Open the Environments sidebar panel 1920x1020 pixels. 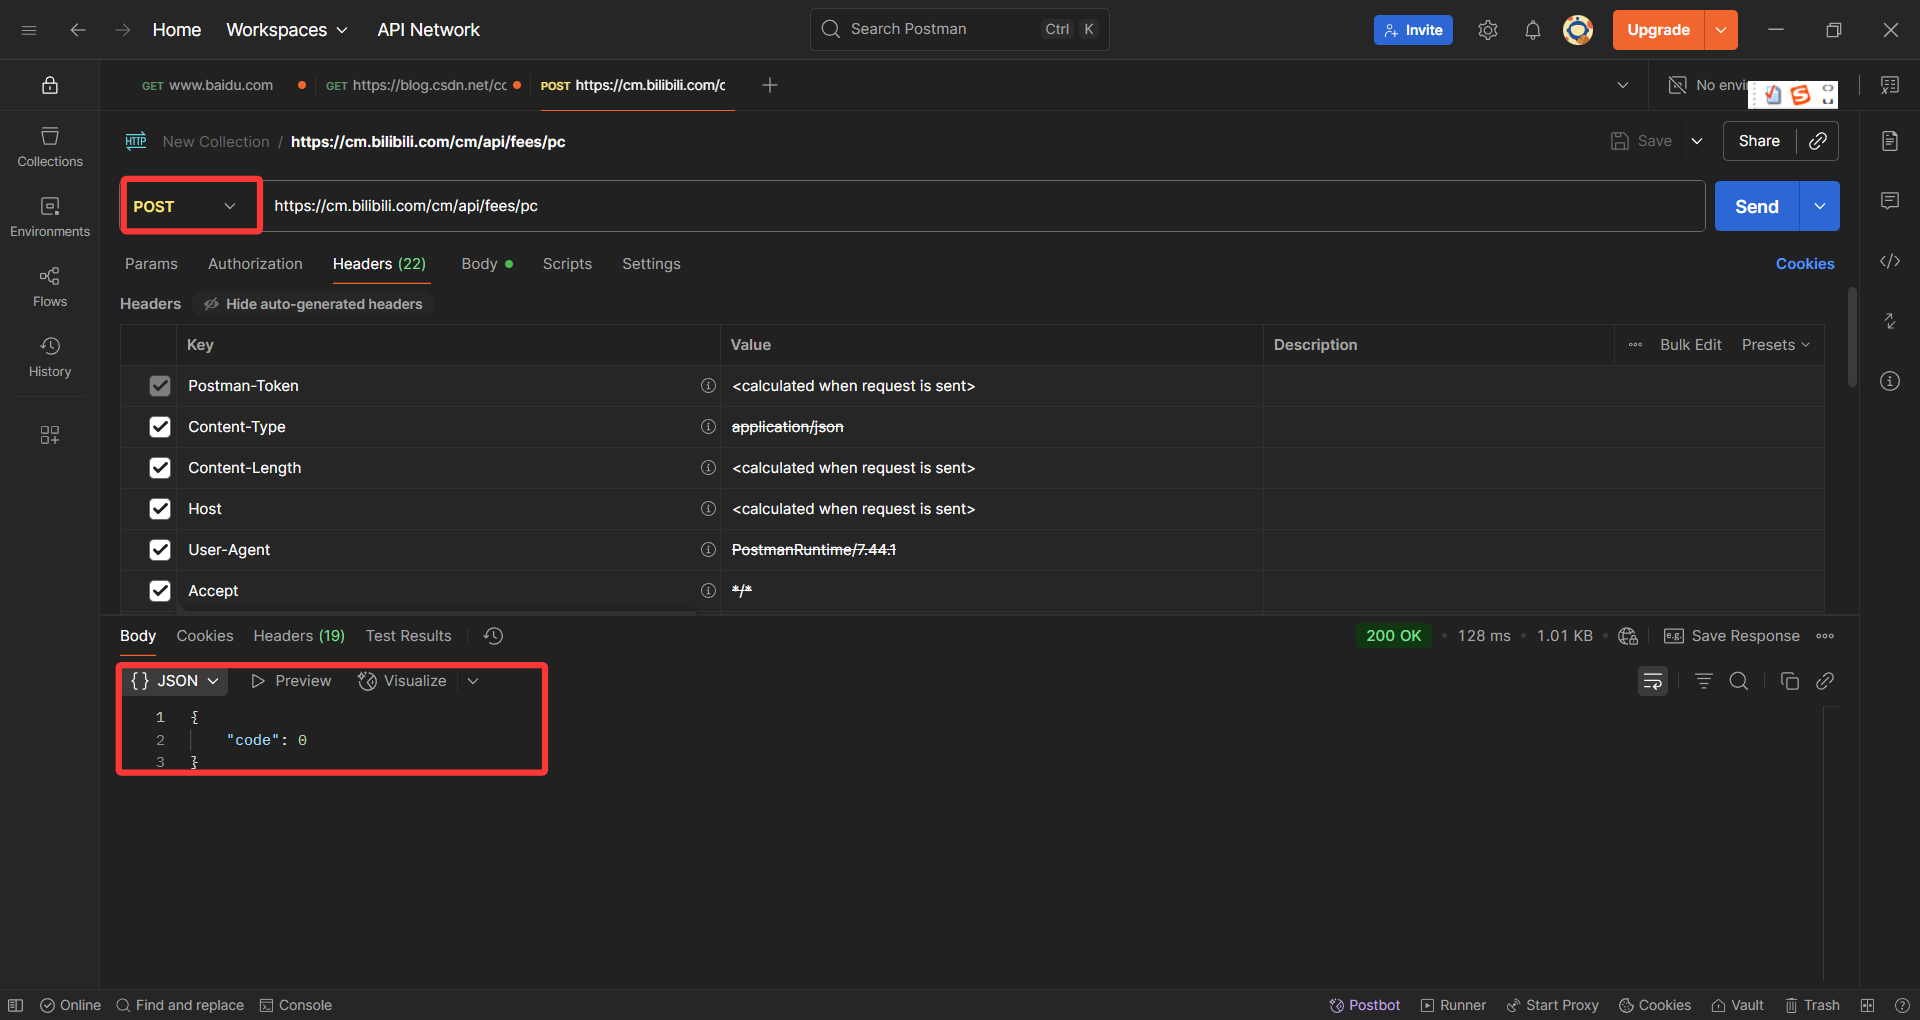[50, 217]
